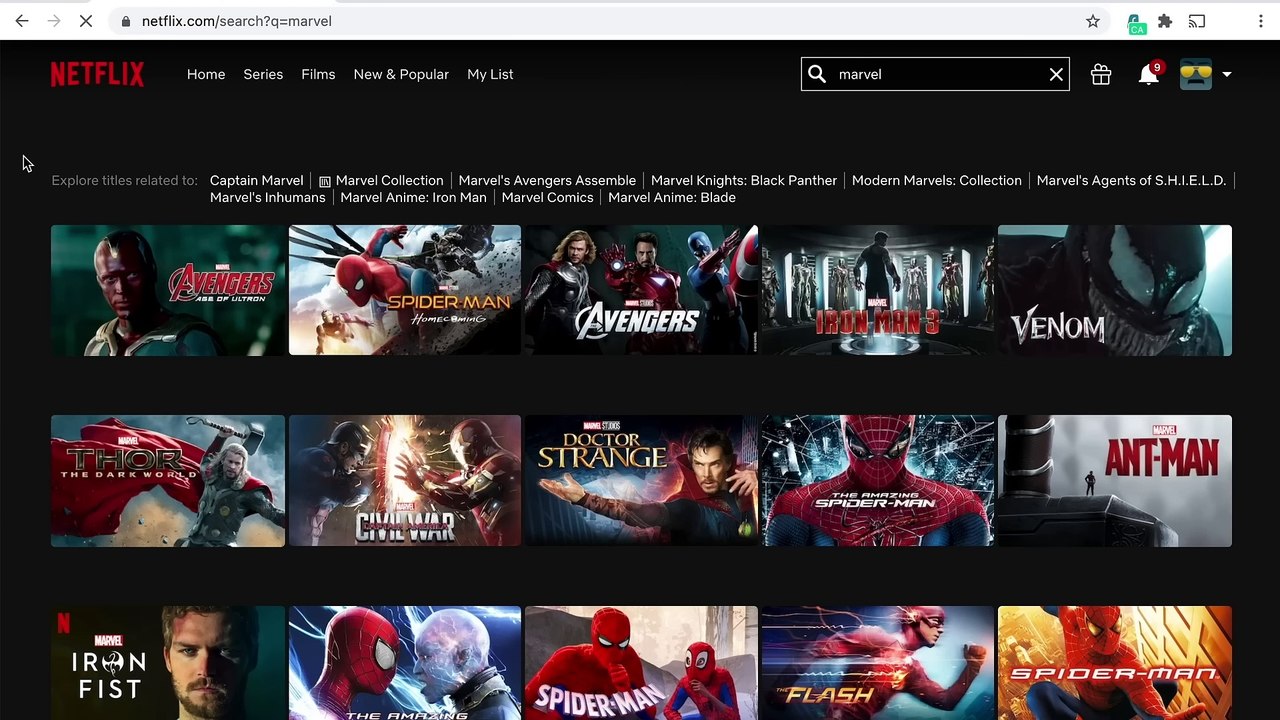Open the gift icon in header
Viewport: 1280px width, 720px height.
click(x=1101, y=74)
